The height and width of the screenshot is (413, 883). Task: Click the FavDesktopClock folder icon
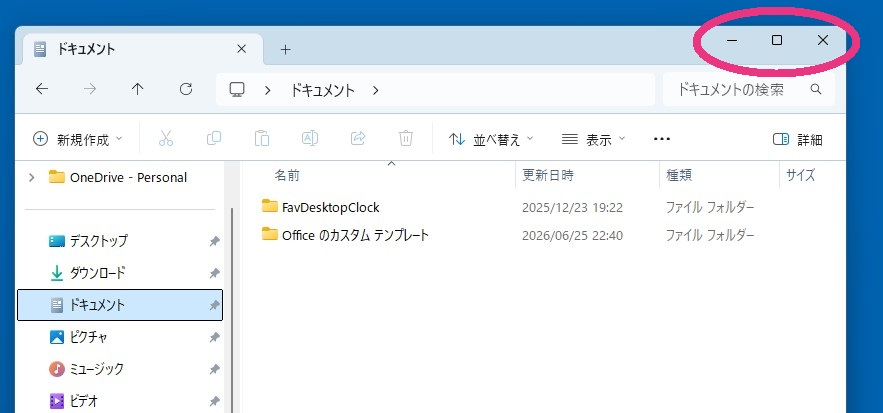click(x=270, y=206)
